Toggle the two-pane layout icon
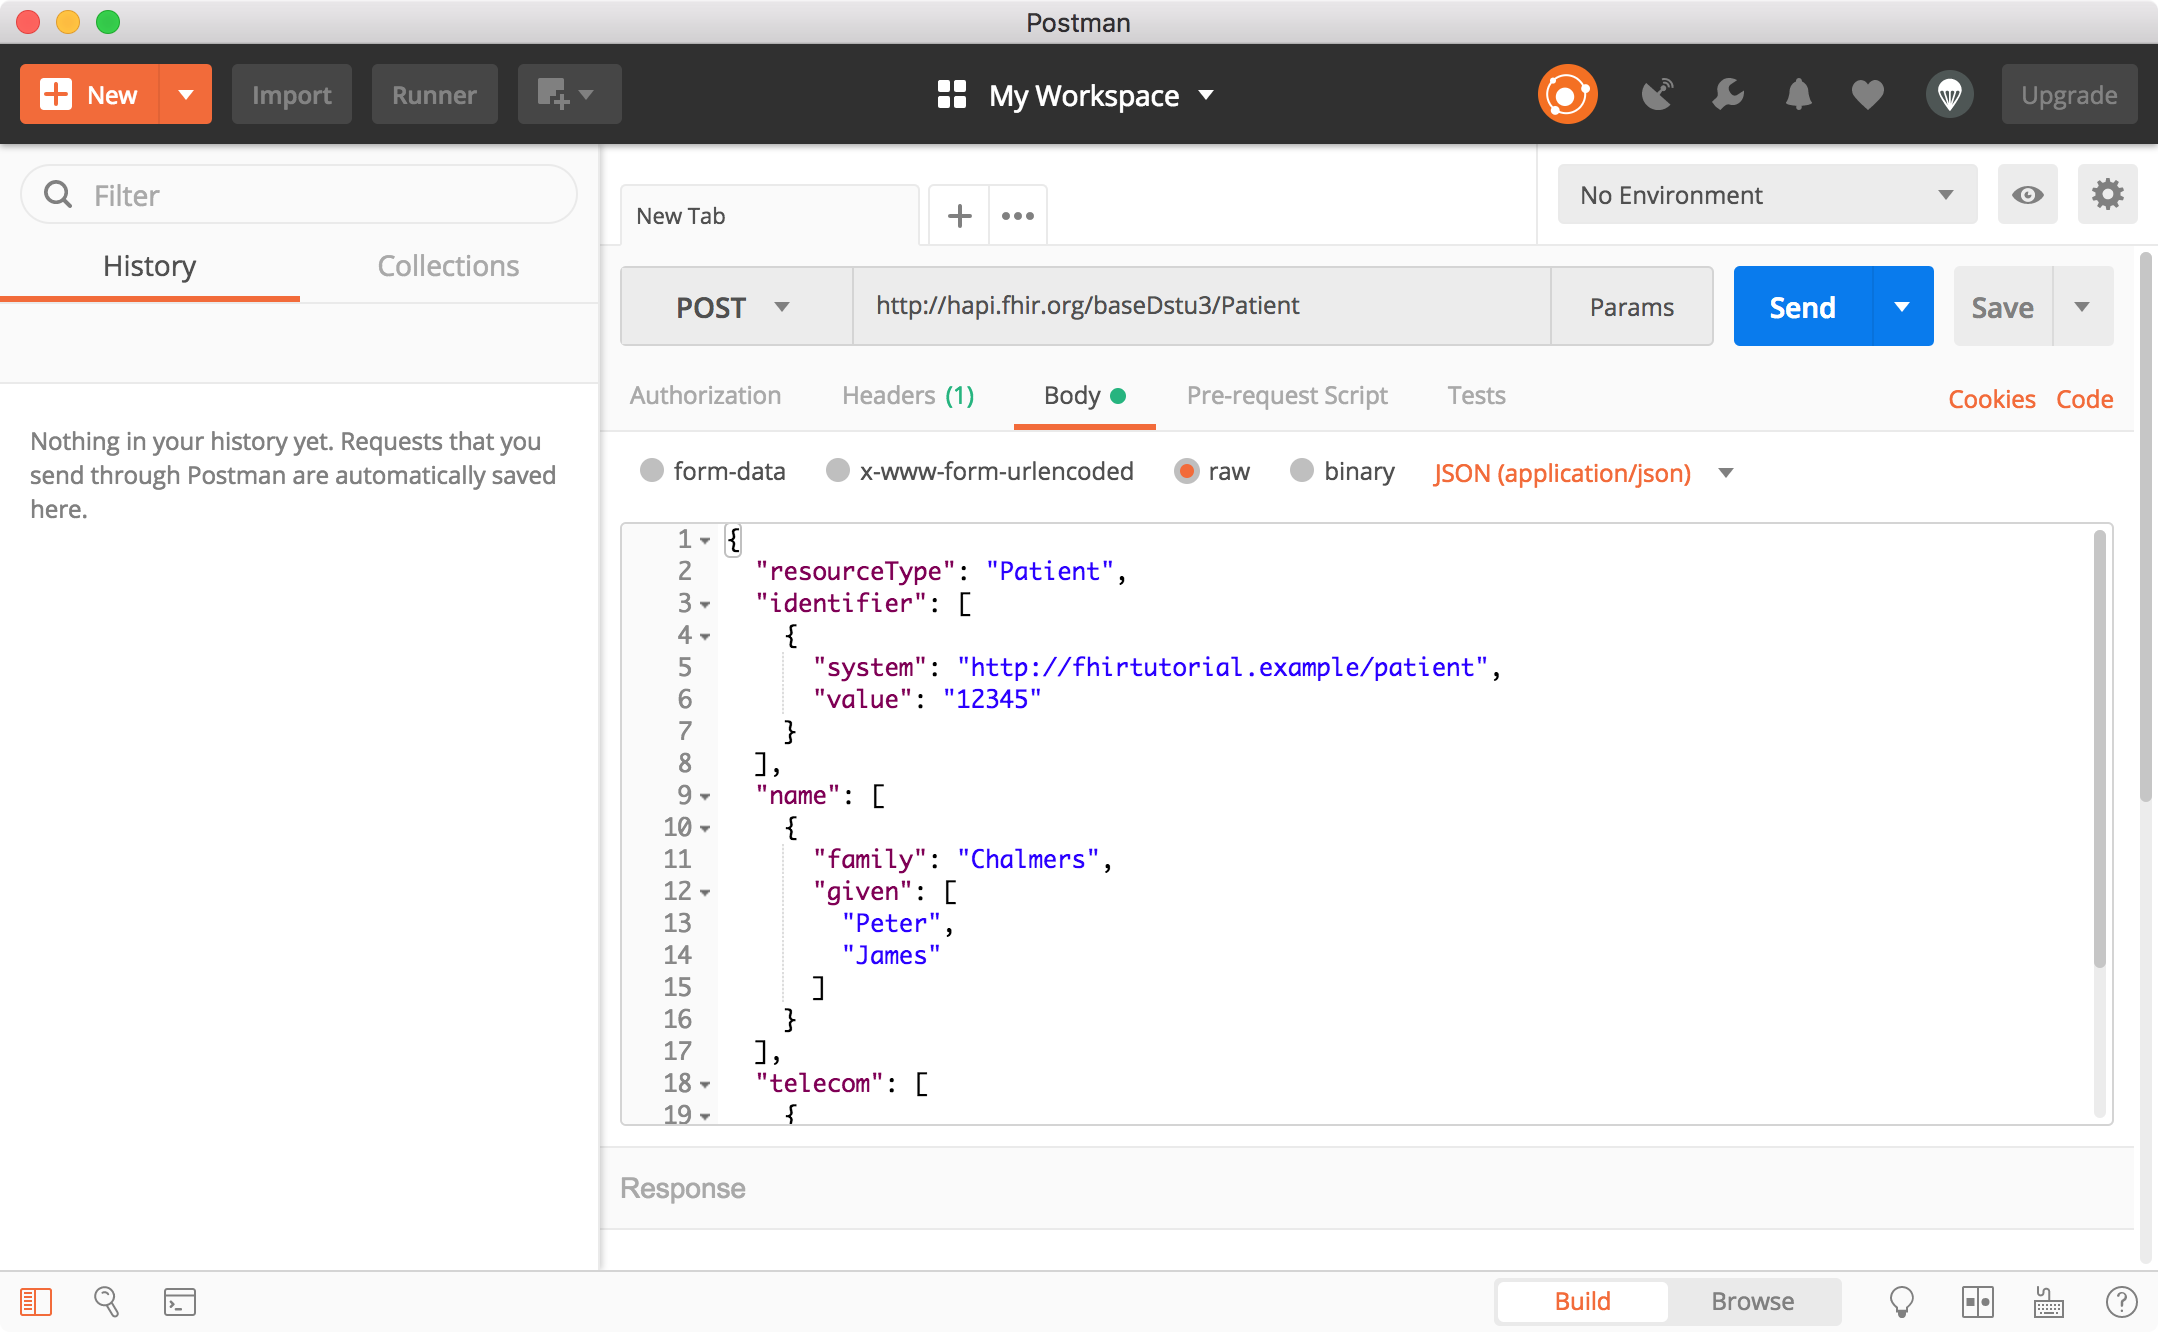The height and width of the screenshot is (1332, 2158). 1977,1301
